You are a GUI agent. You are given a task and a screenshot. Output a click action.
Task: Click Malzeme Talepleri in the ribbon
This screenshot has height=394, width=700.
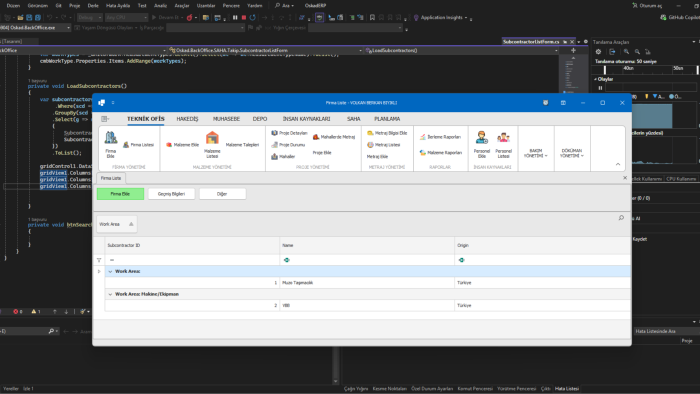click(x=242, y=145)
